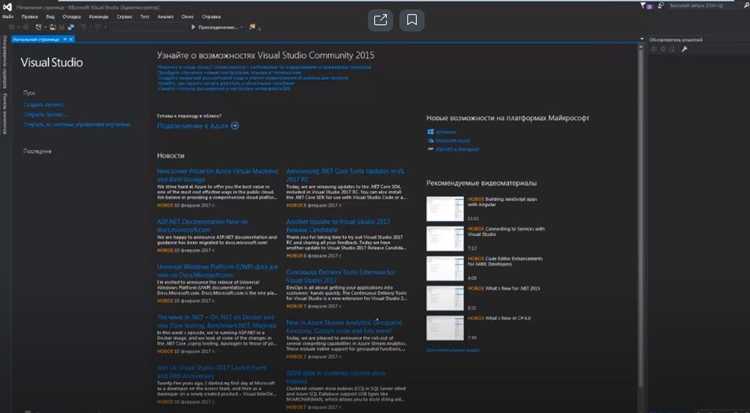
Task: Close the Начальная страница tab
Action: (x=71, y=39)
